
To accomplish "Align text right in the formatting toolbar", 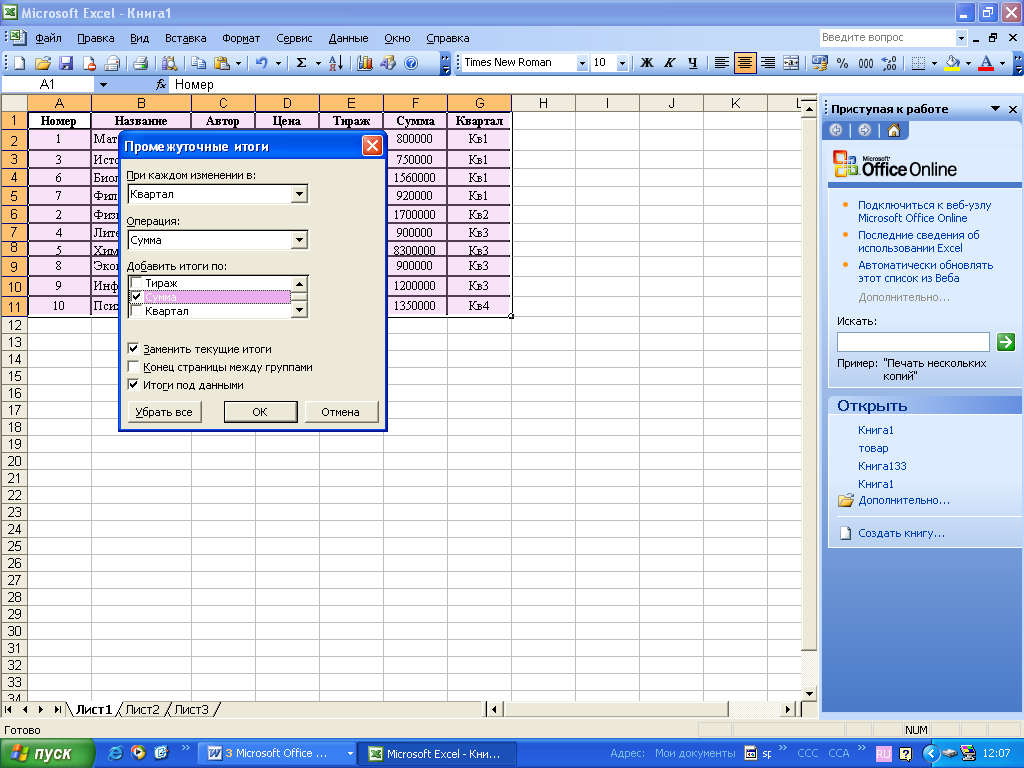I will point(768,63).
